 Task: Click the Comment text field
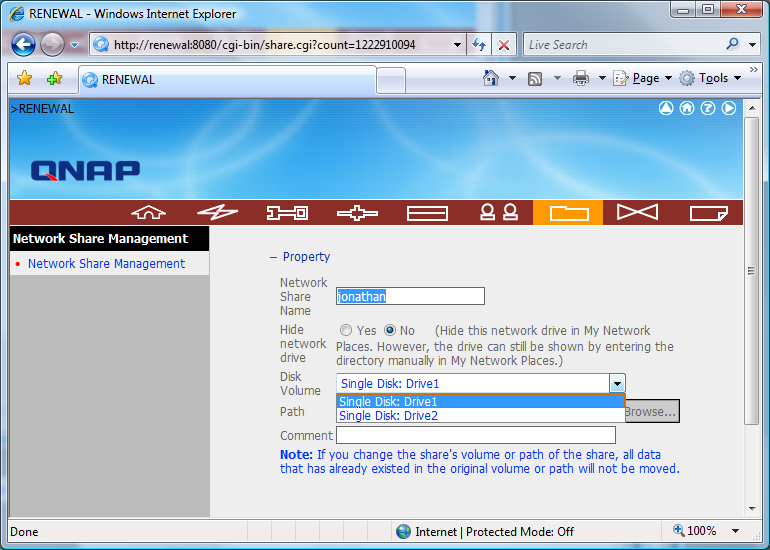(475, 435)
